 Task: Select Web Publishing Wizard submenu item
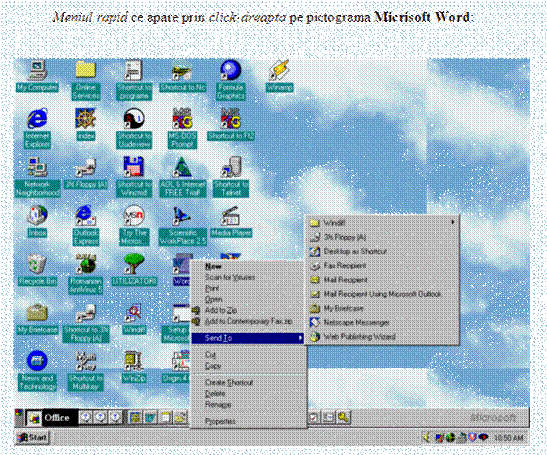[x=382, y=337]
